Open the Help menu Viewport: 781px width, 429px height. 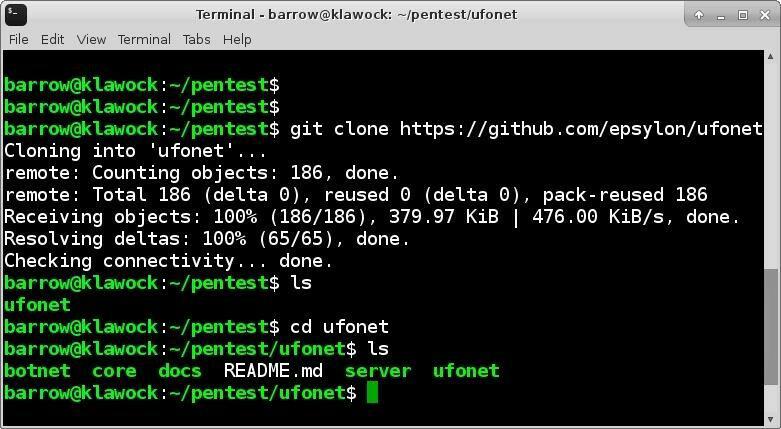coord(237,39)
